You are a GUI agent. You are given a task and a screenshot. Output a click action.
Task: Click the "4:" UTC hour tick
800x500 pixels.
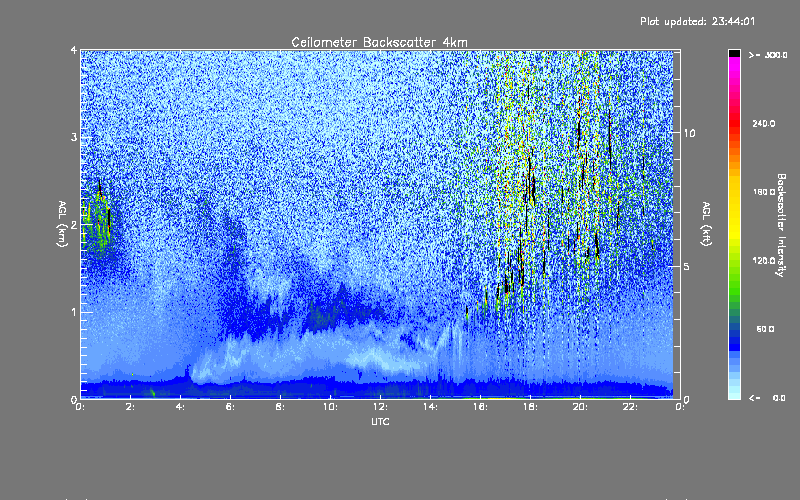pyautogui.click(x=181, y=407)
